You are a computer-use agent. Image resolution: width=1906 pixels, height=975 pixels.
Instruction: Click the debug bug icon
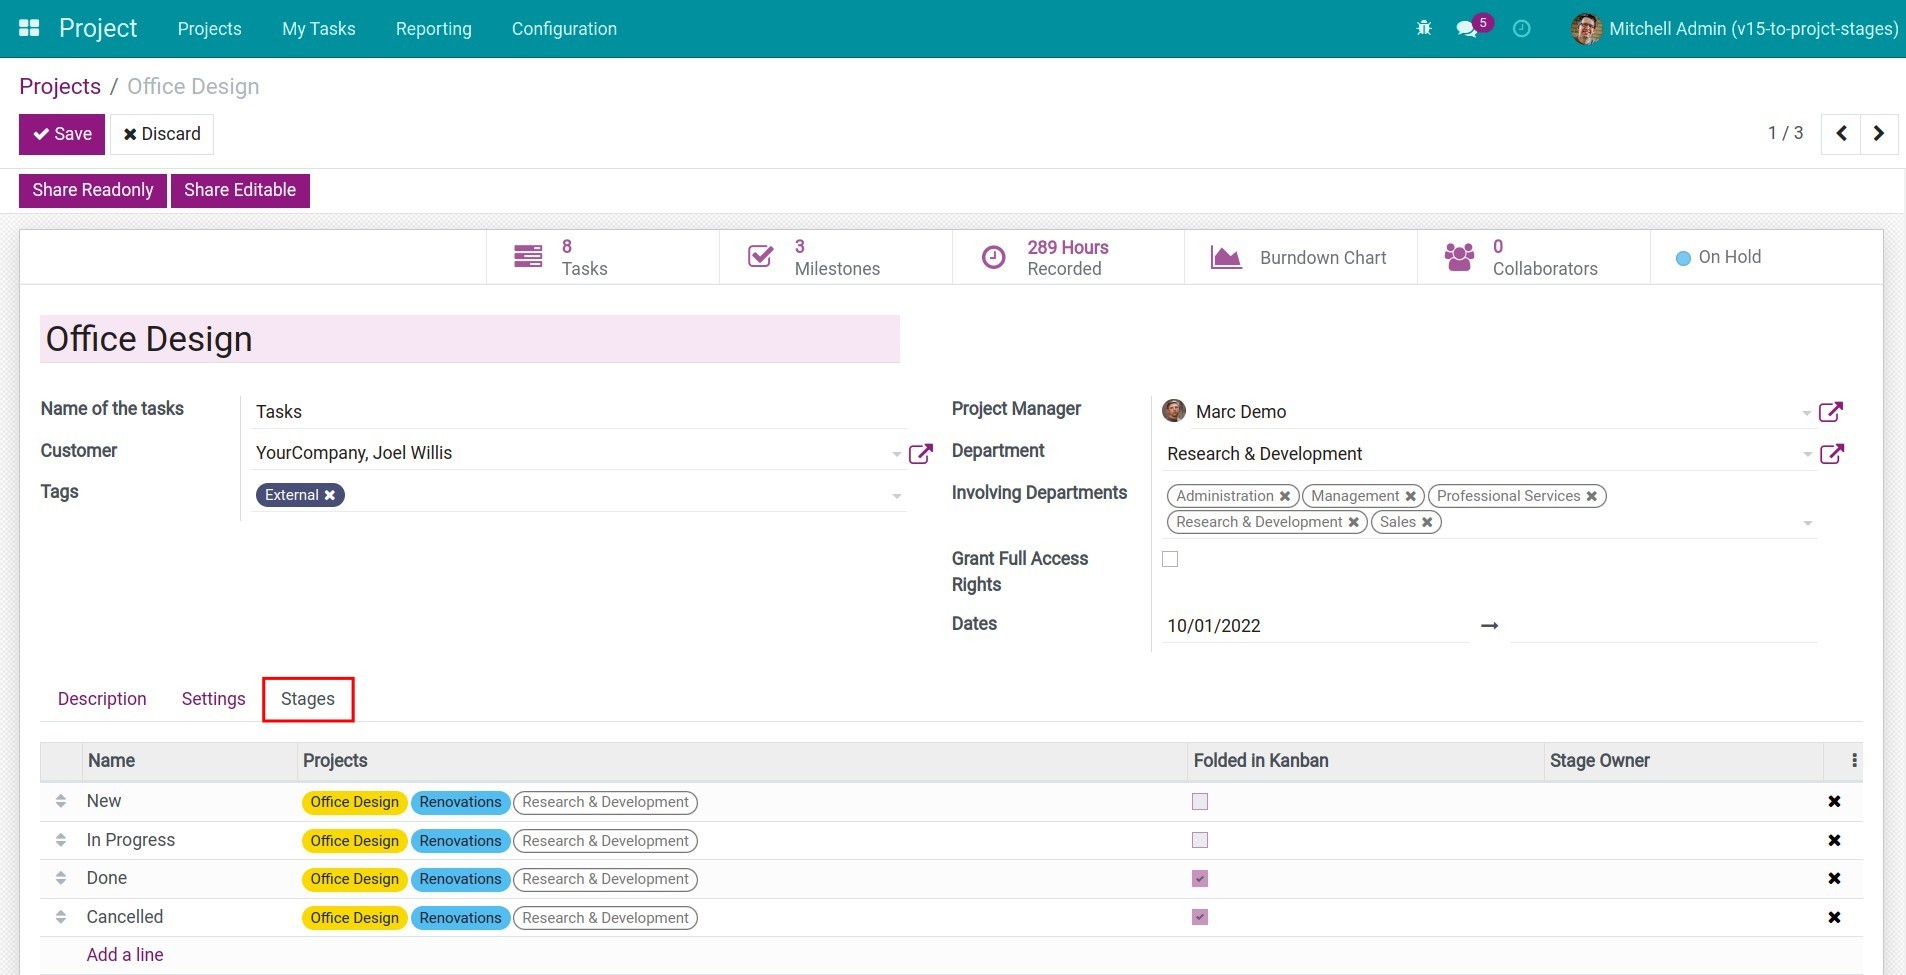1424,28
